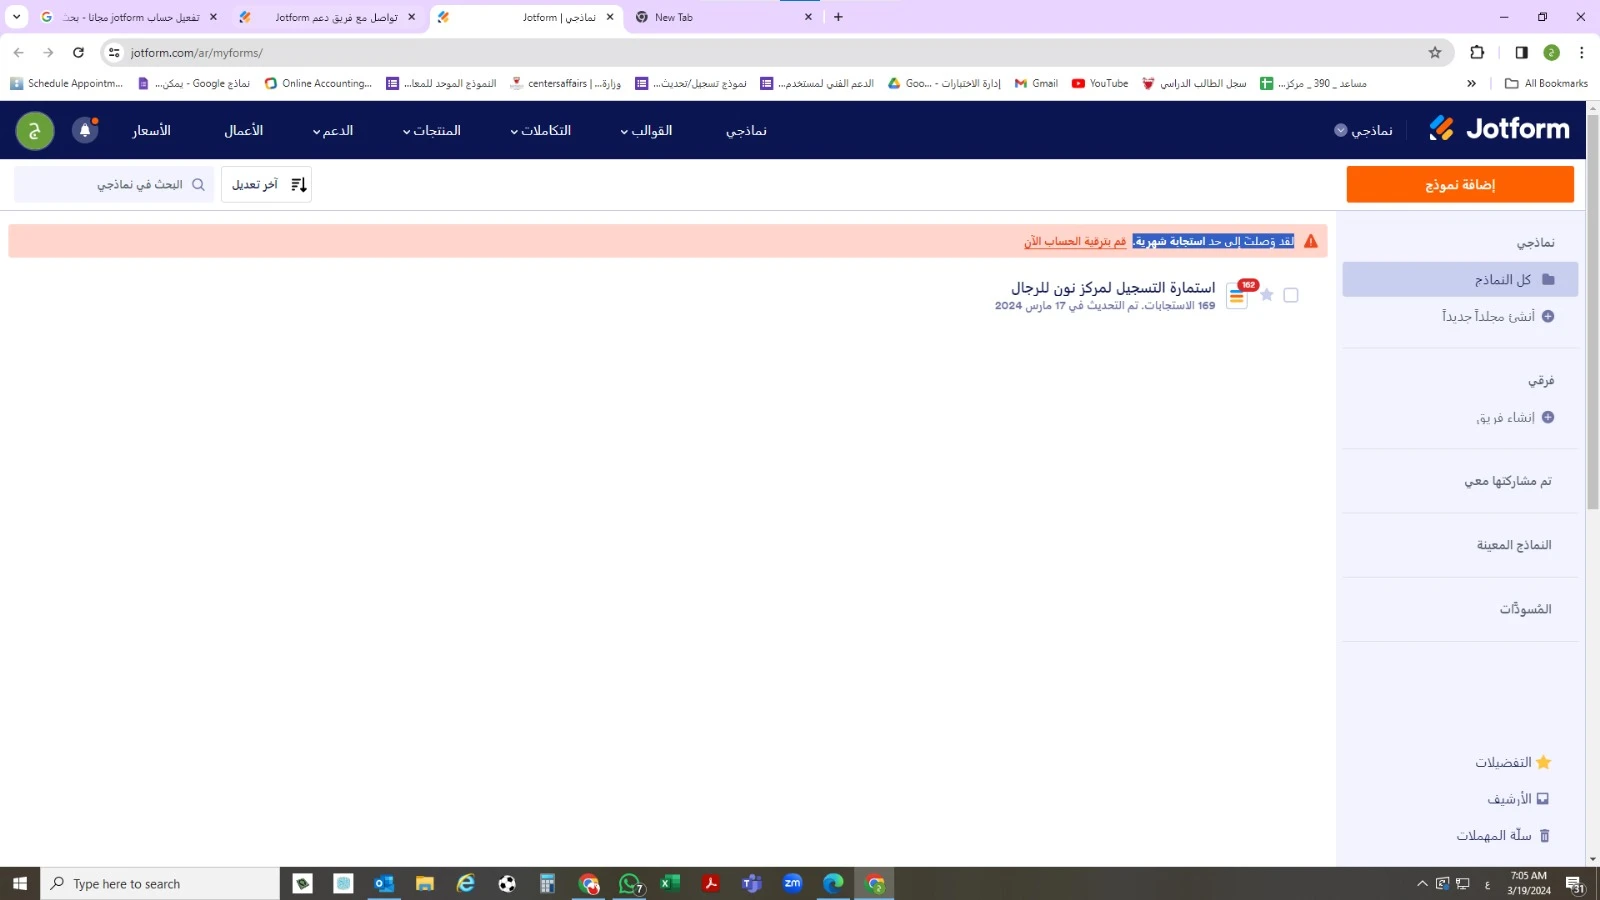
Task: Click the green profile avatar icon
Action: (x=34, y=130)
